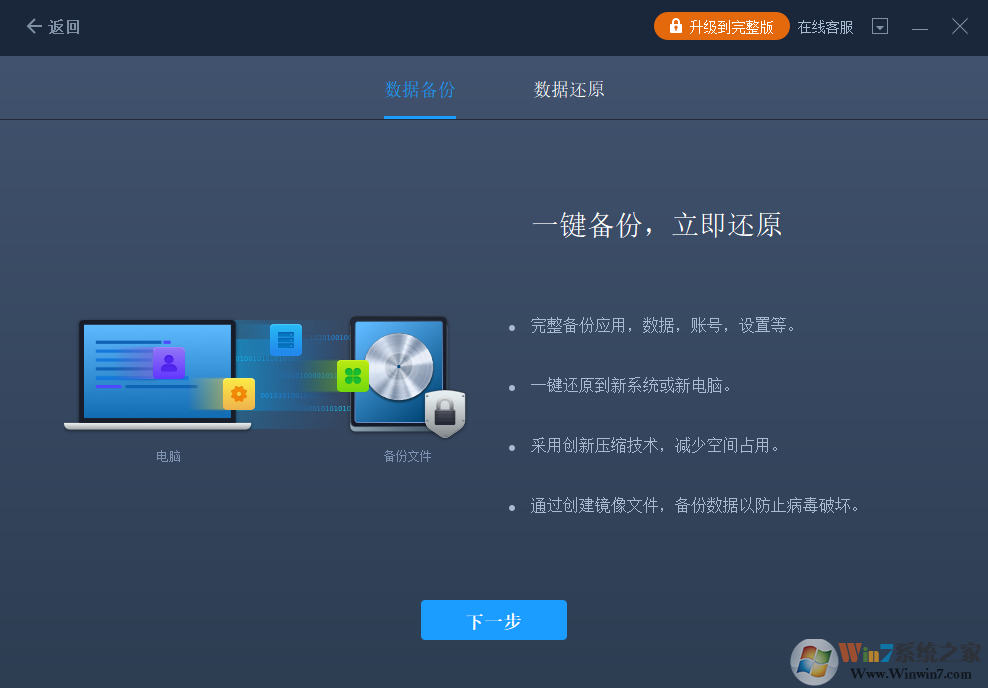Click the orange gear icon on the laptop
The height and width of the screenshot is (688, 988).
pyautogui.click(x=238, y=394)
